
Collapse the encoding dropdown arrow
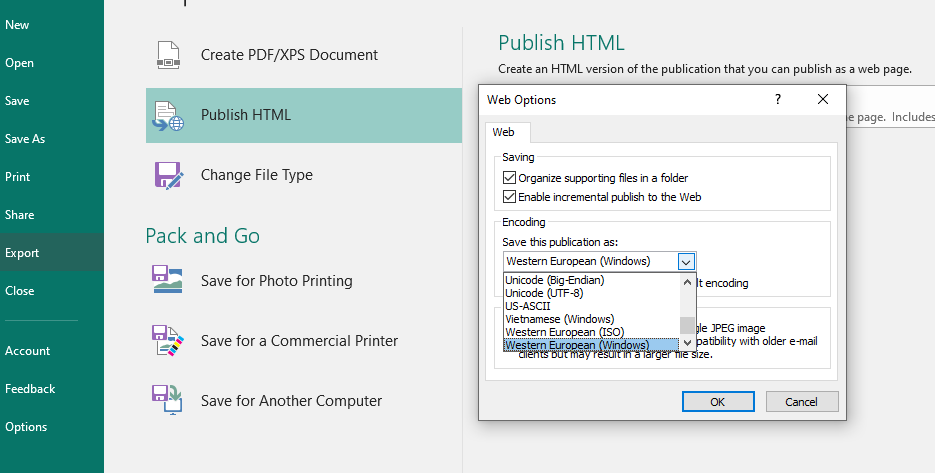coord(685,262)
